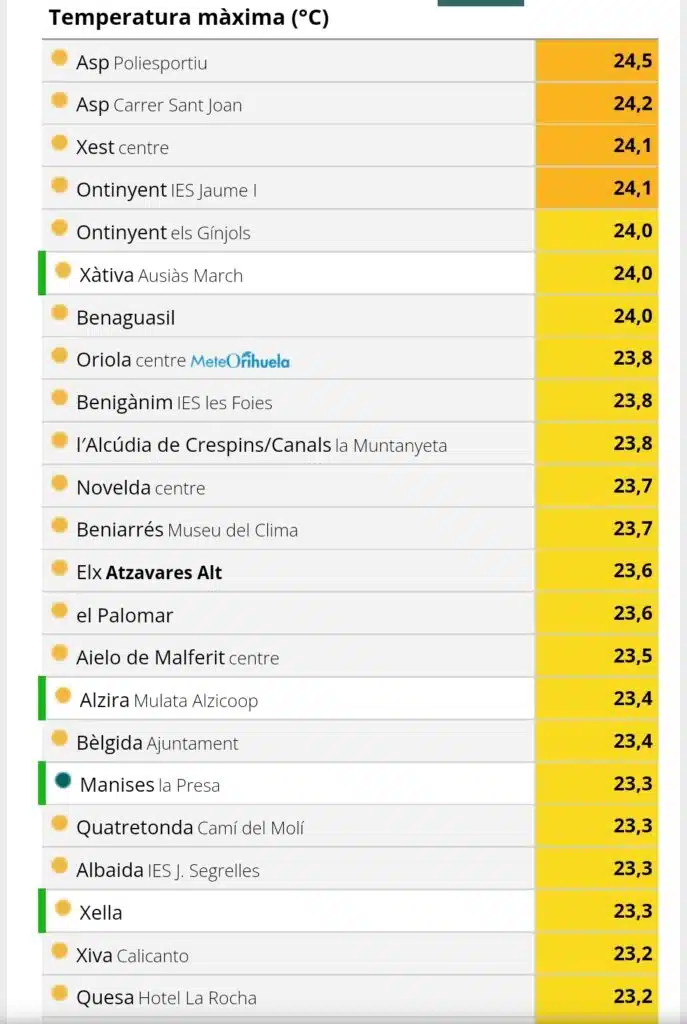This screenshot has width=687, height=1024.
Task: Select the Novelda centre station entry
Action: click(x=140, y=488)
